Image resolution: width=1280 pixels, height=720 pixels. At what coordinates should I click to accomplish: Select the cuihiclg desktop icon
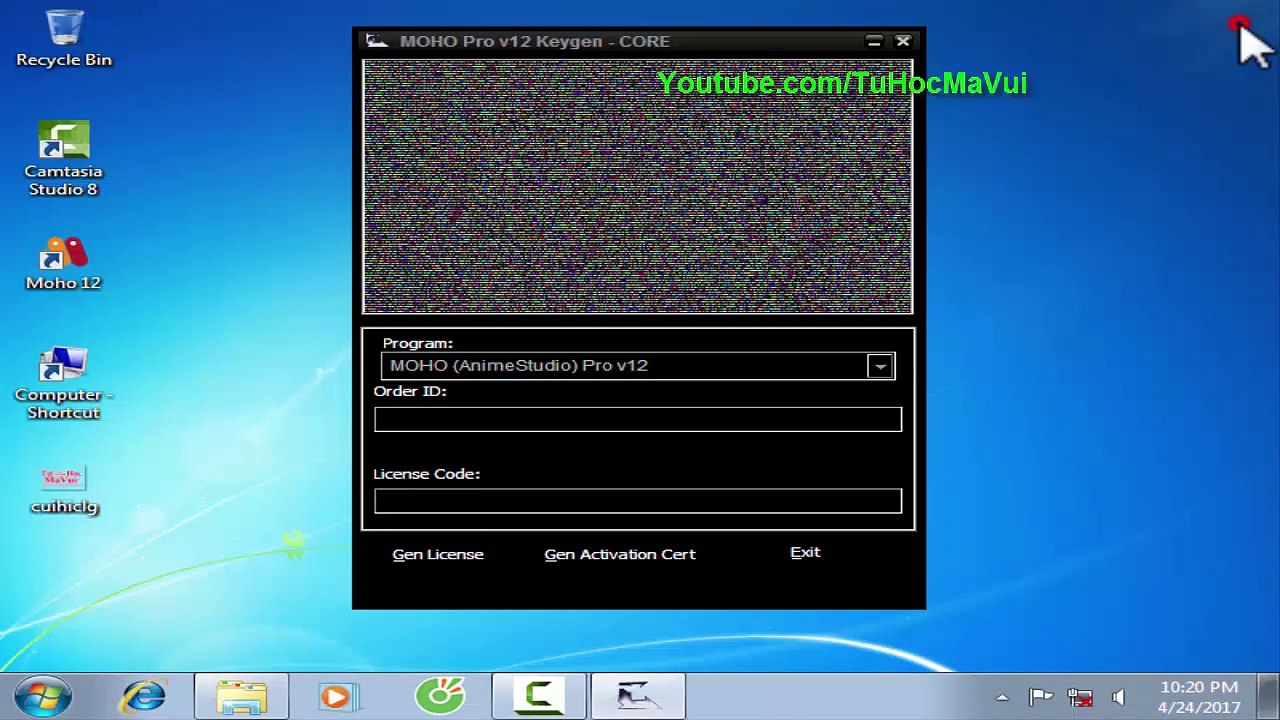(64, 490)
